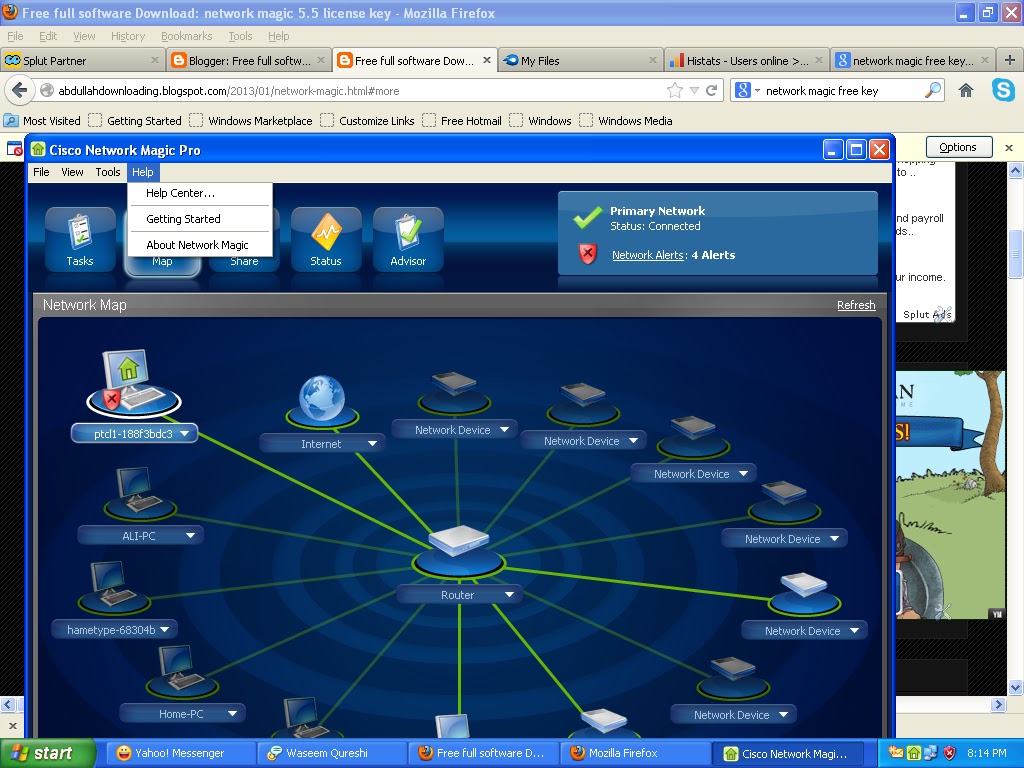Switch to the My Files tab
The image size is (1024, 768).
(x=580, y=60)
